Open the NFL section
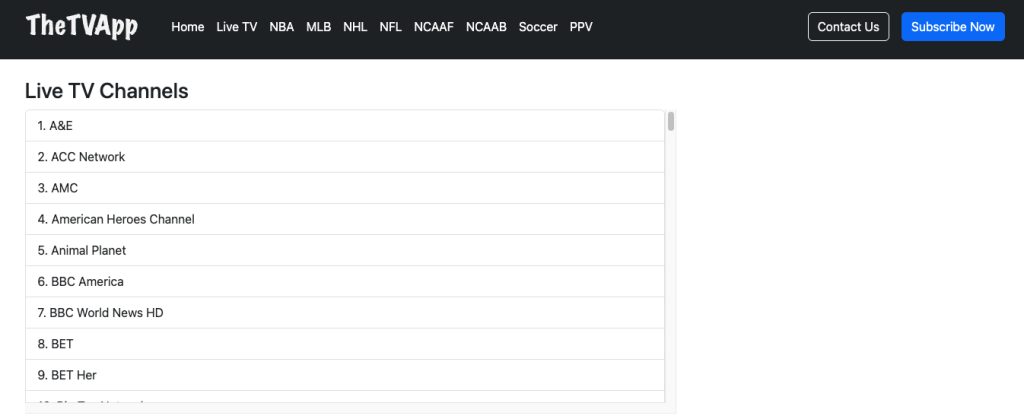This screenshot has width=1024, height=419. 391,27
